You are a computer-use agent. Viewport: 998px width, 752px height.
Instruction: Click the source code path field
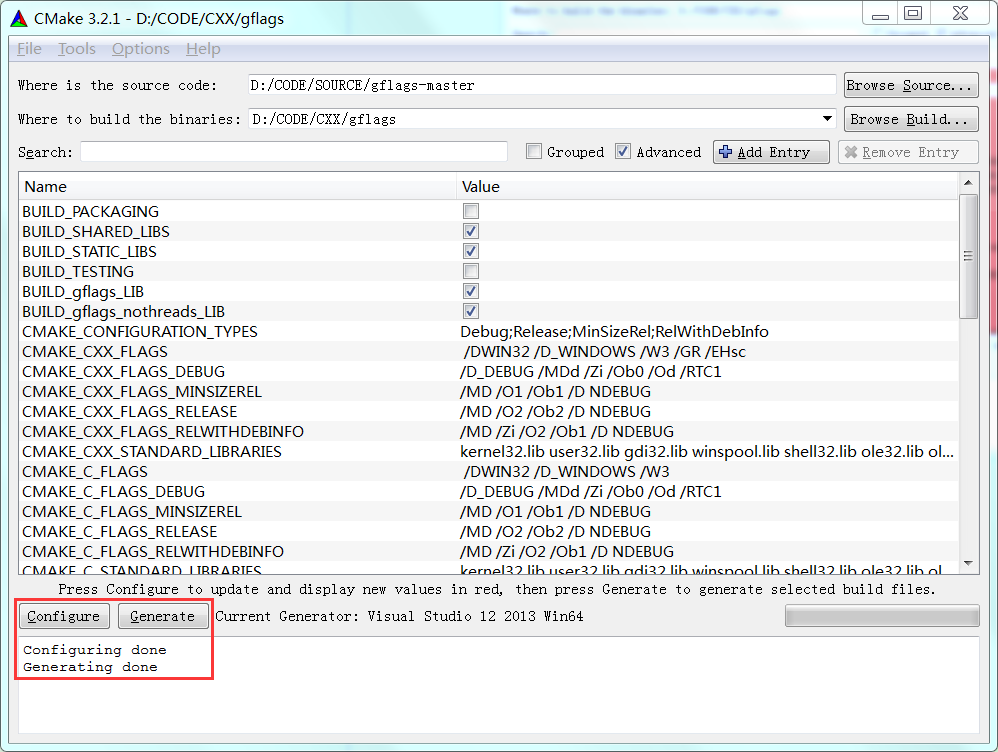(542, 85)
